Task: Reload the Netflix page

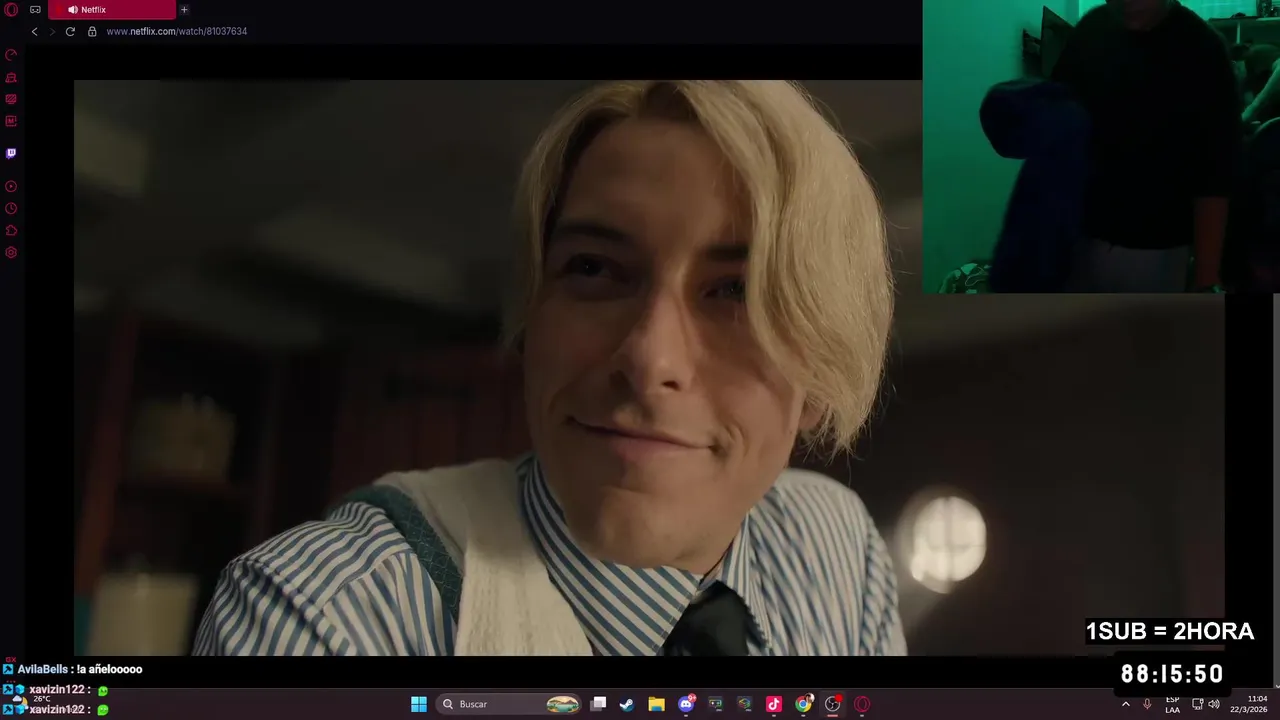Action: (70, 32)
